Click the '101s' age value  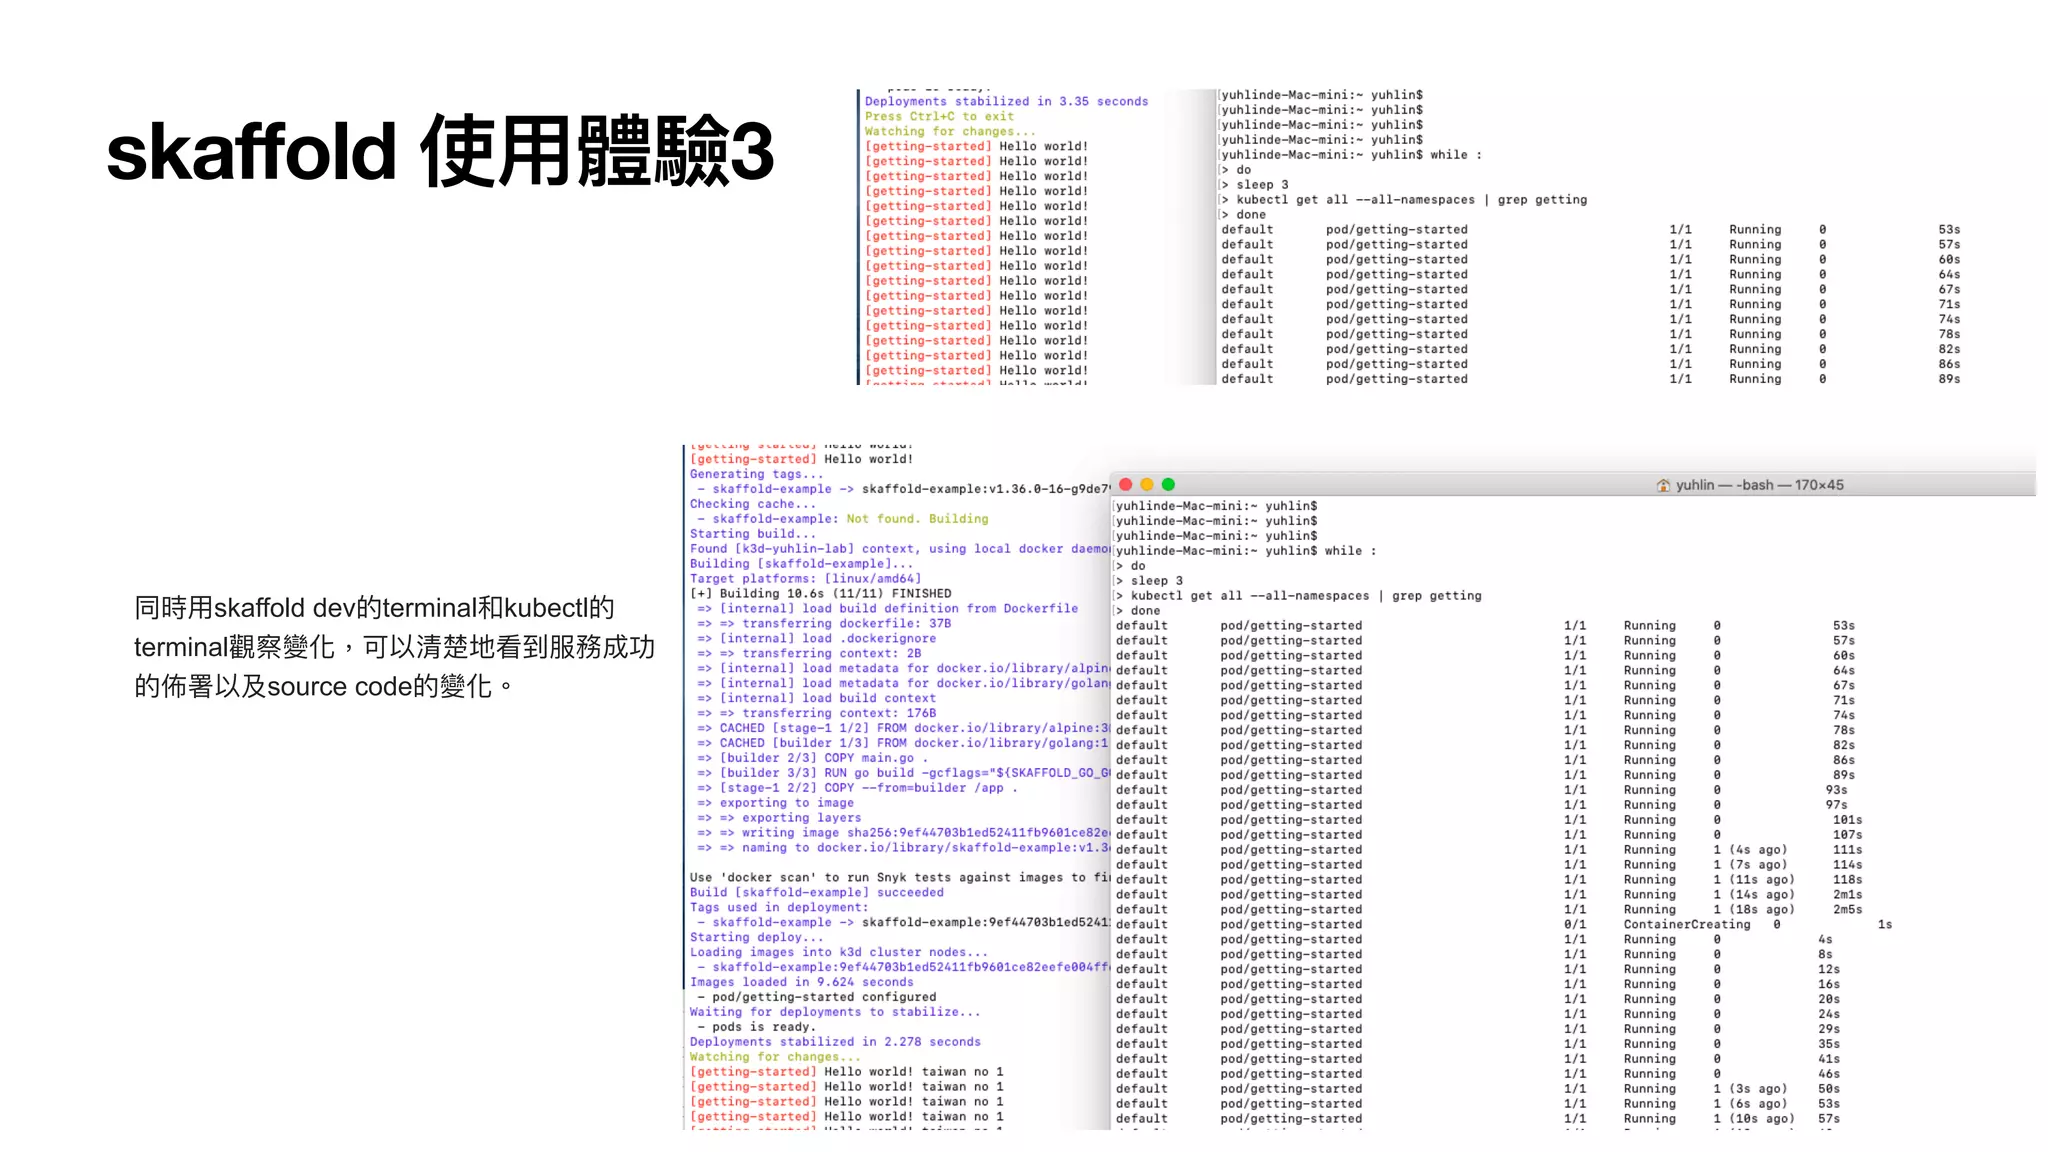1848,820
